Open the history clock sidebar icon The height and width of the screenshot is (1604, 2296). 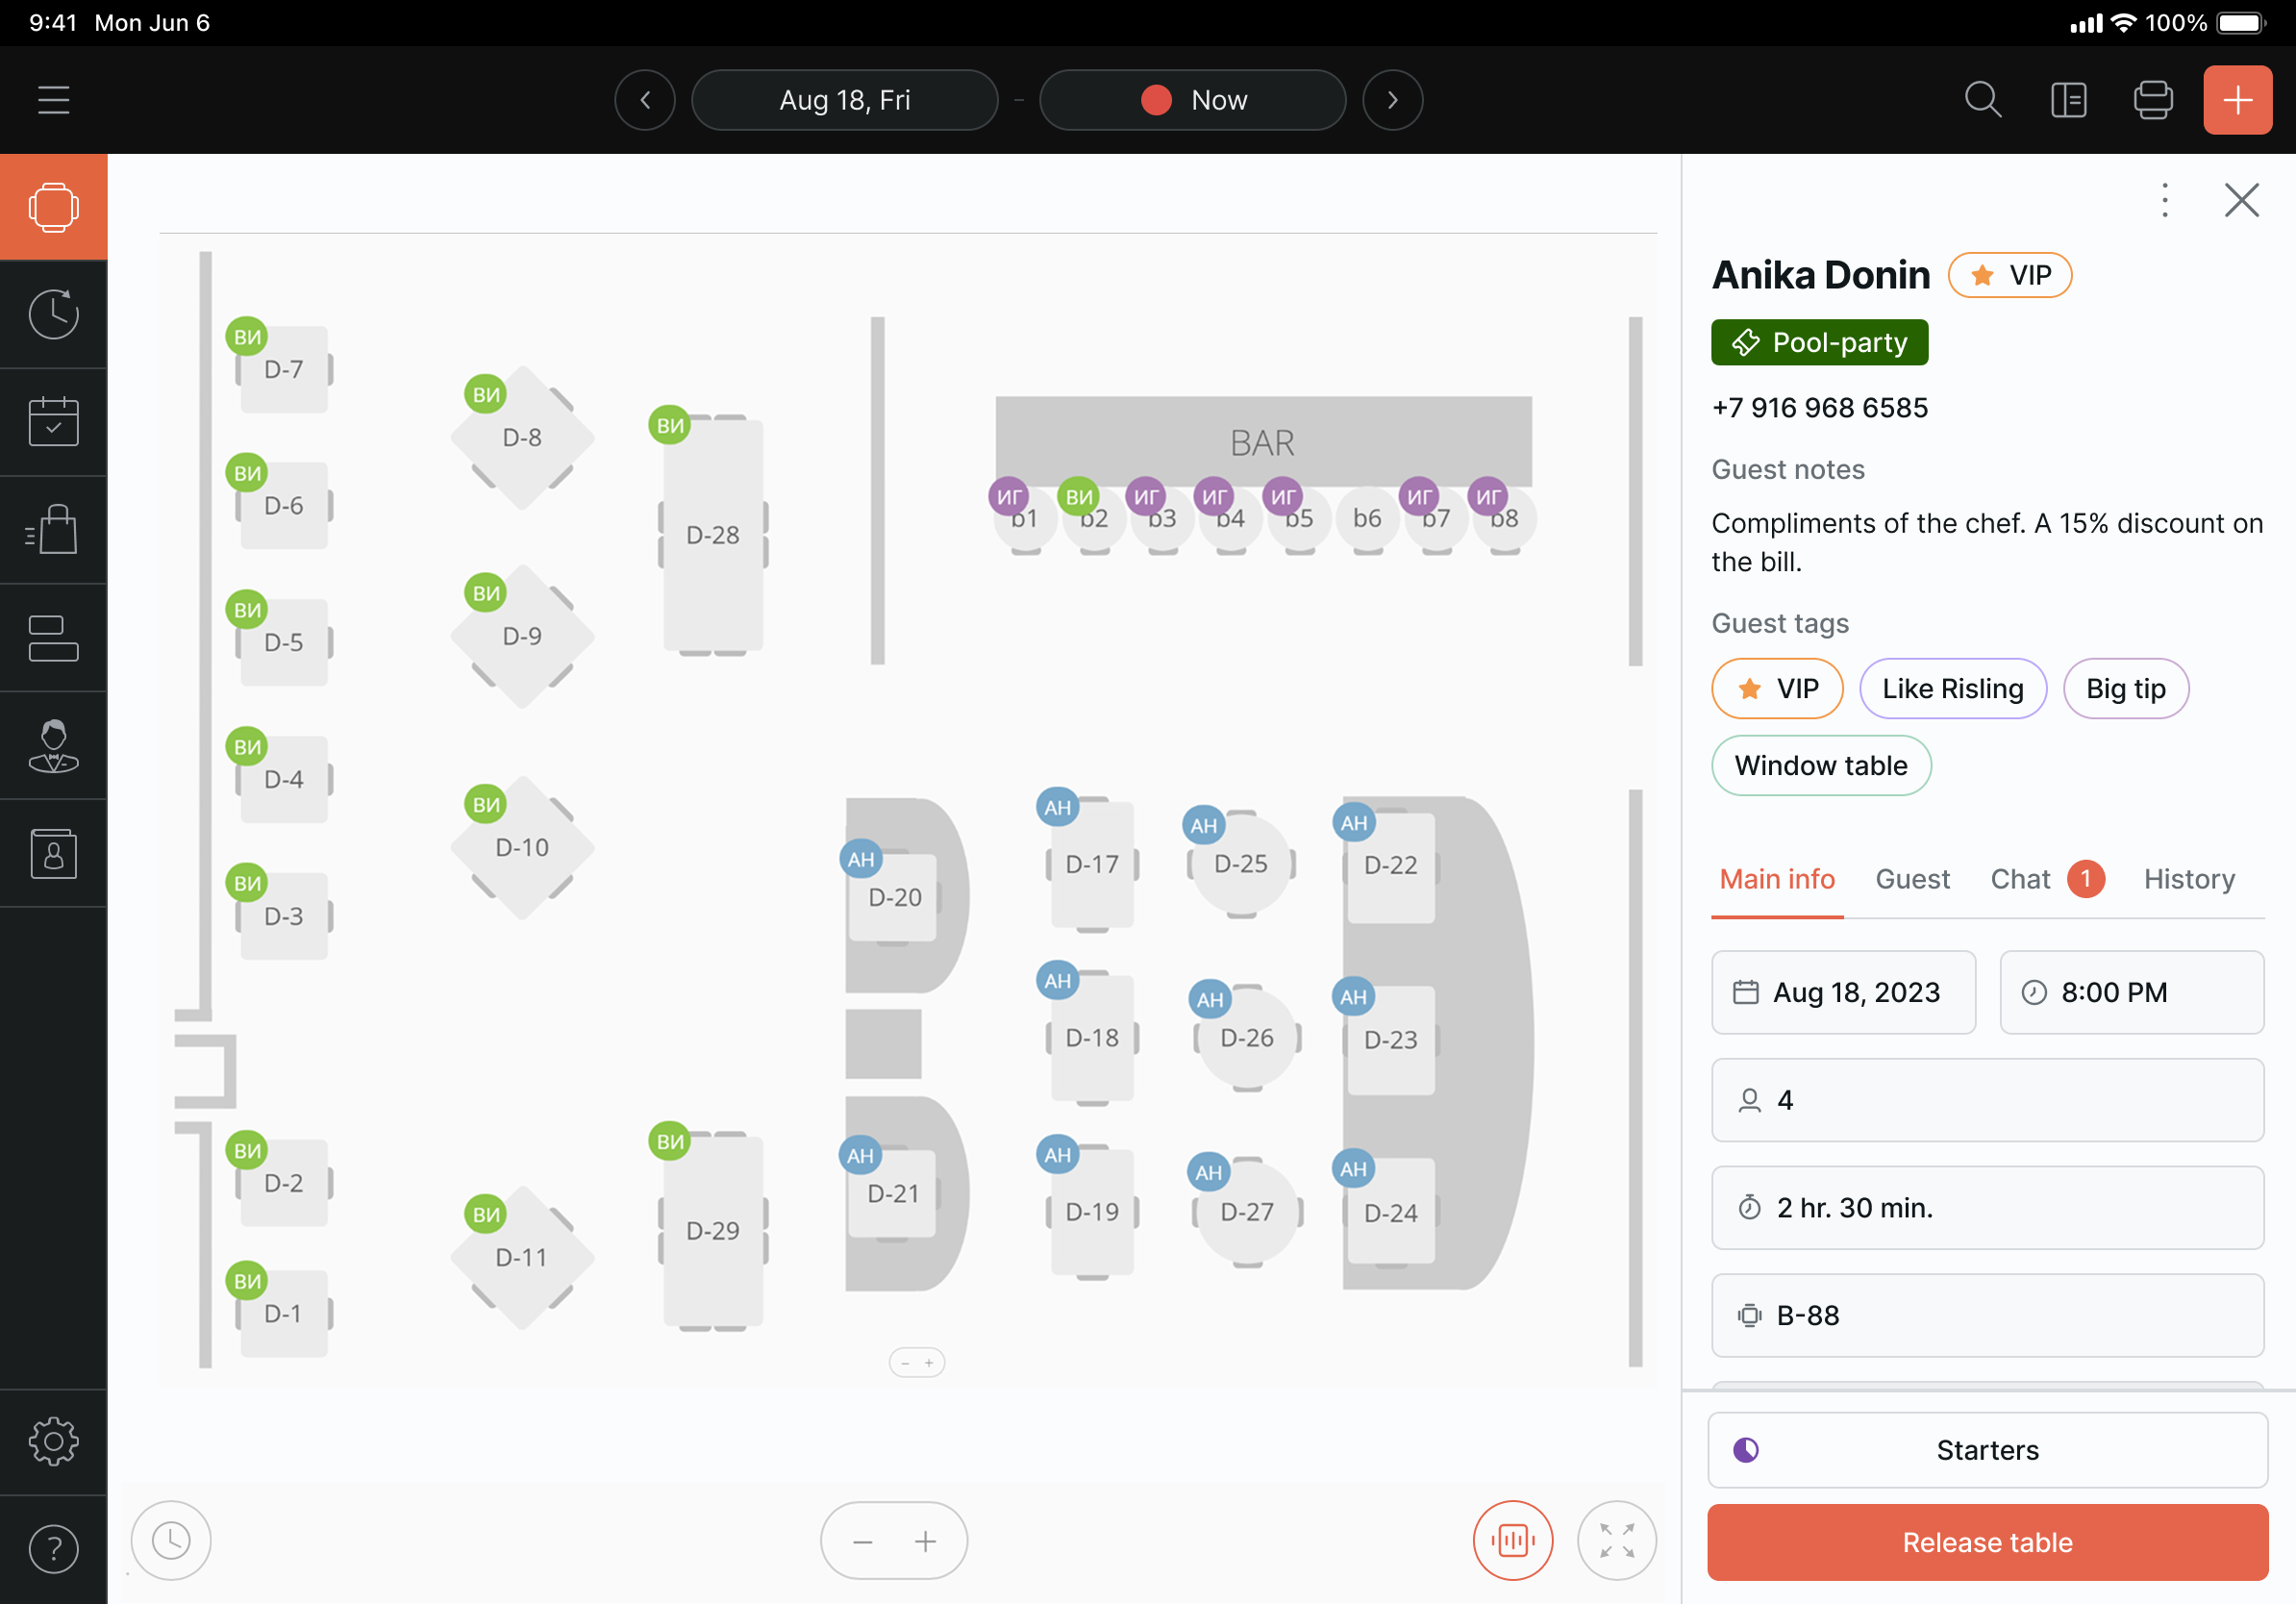click(53, 315)
